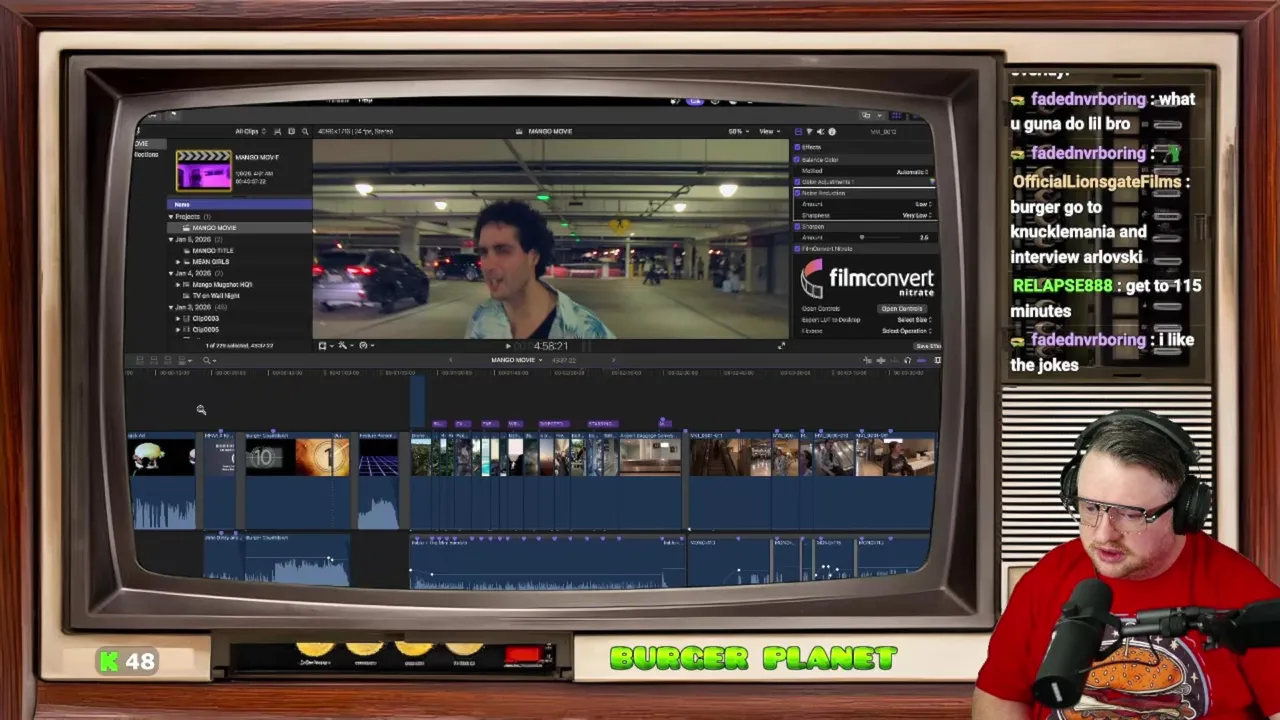This screenshot has width=1280, height=720.
Task: Select the TV on Wall Night clip
Action: pos(216,296)
